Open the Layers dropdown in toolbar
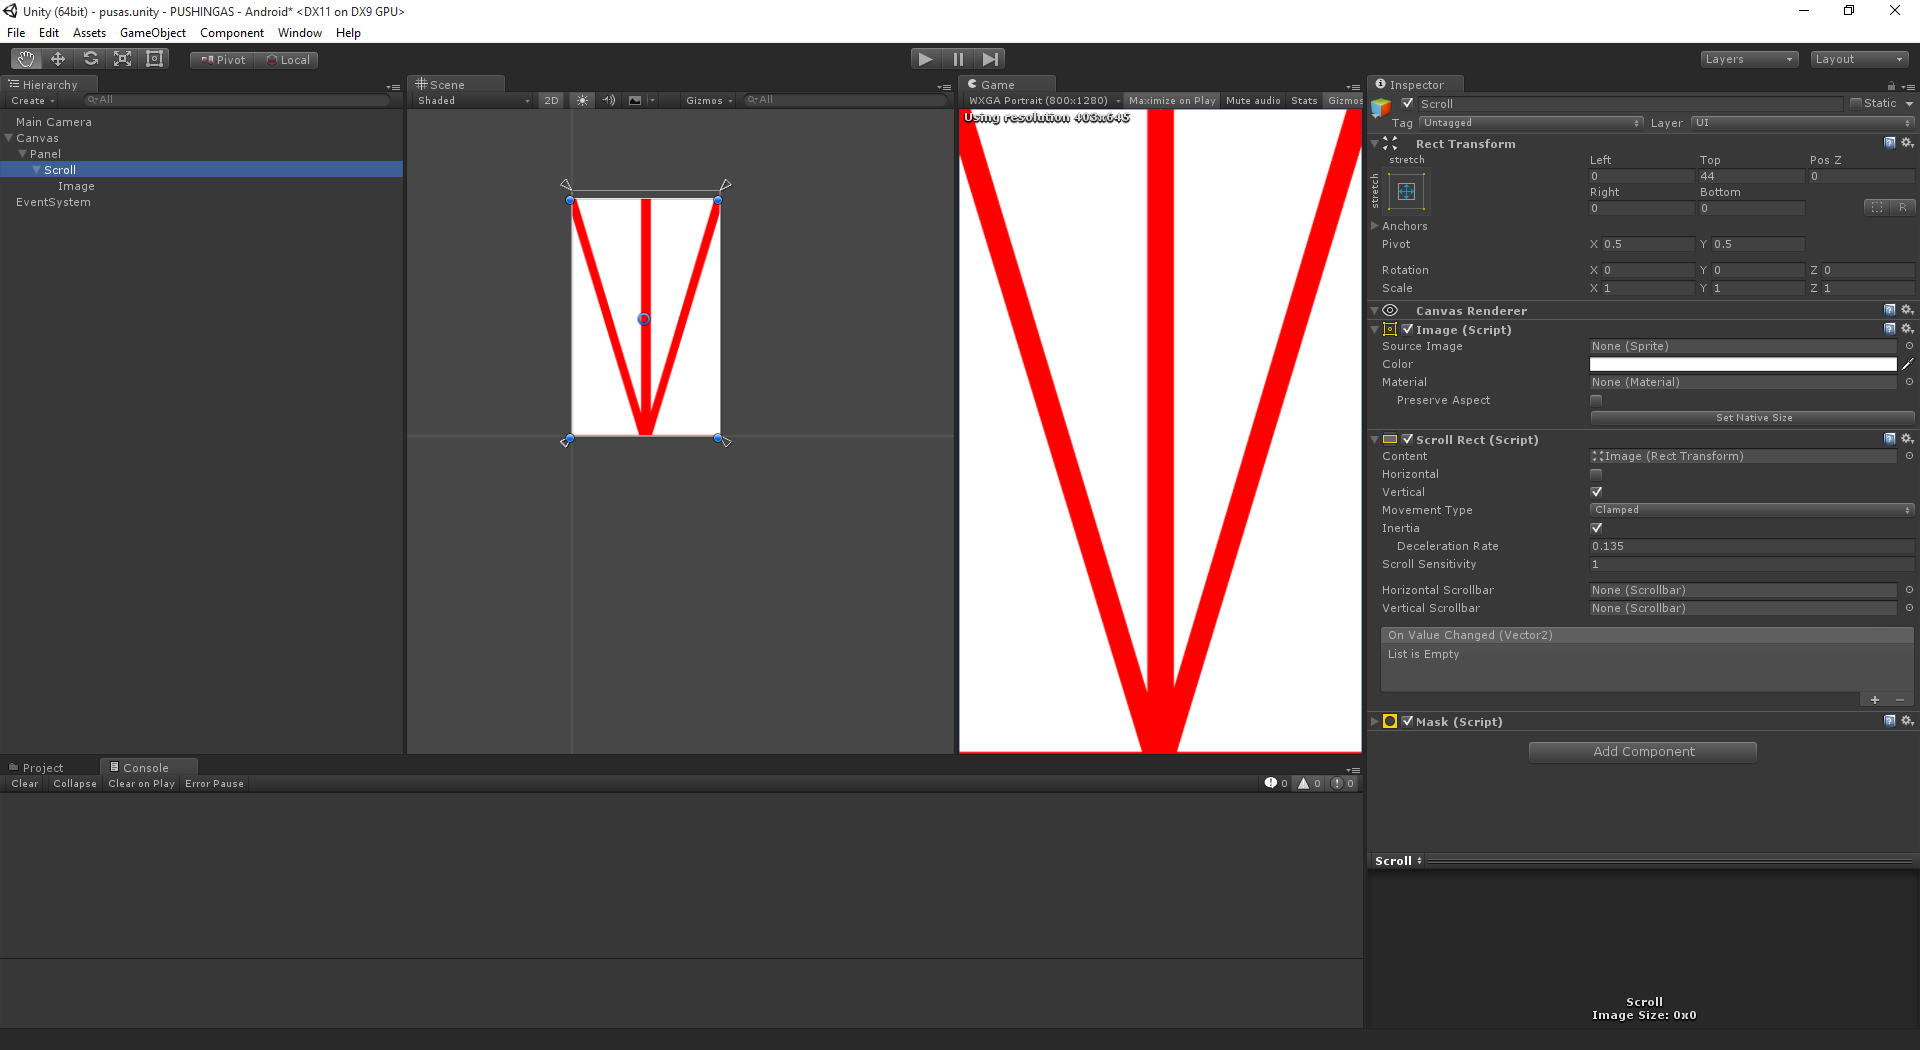1920x1050 pixels. coord(1749,59)
